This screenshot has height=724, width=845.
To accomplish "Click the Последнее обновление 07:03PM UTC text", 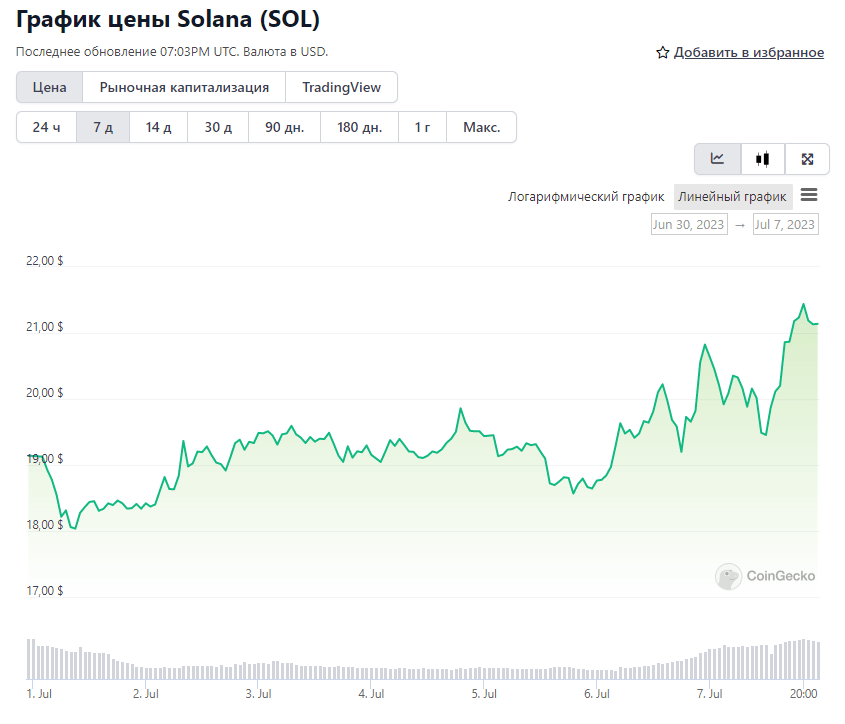I will [128, 52].
